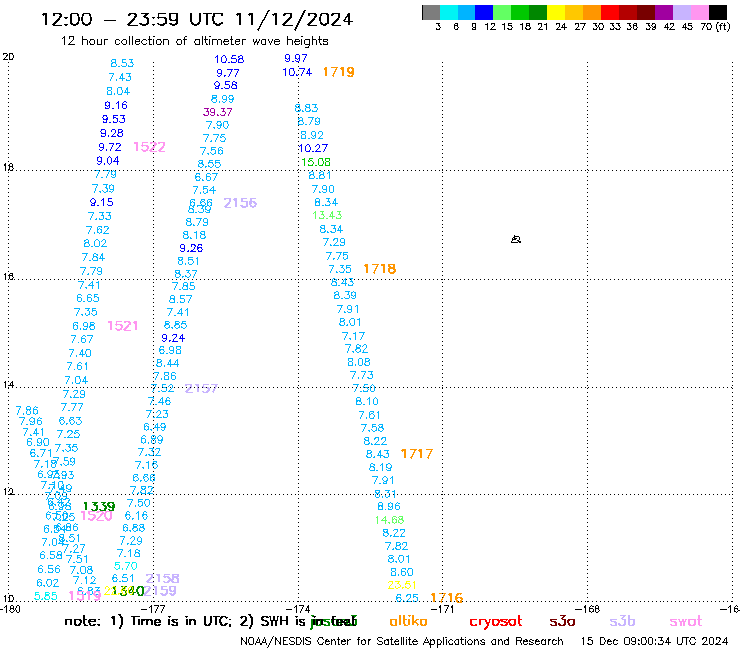Viewport: 740px width, 650px height.
Task: Click the 'altika' satellite legend label
Action: (408, 621)
